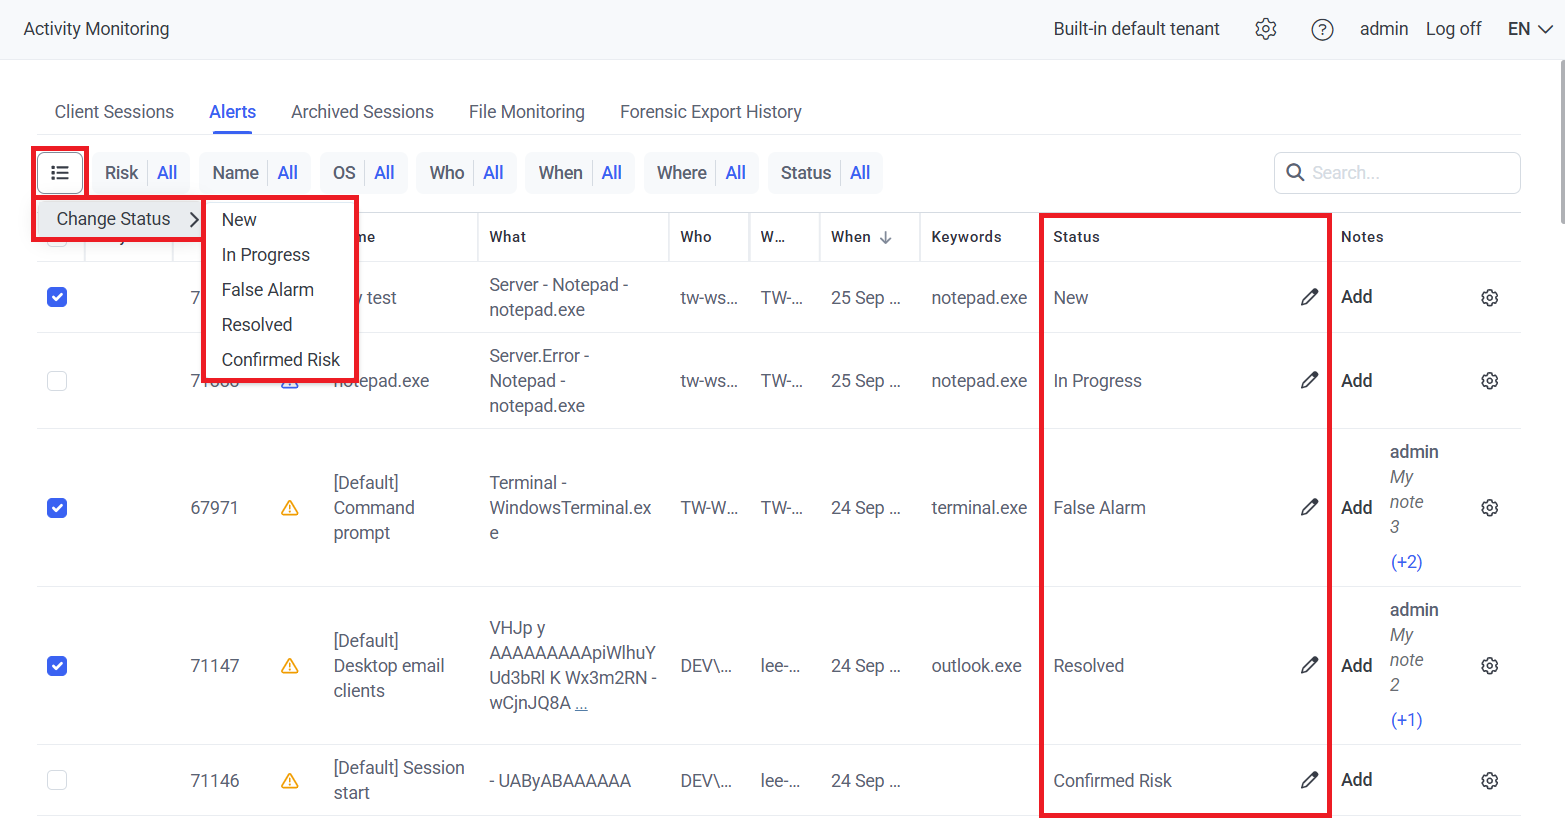The width and height of the screenshot is (1565, 818).
Task: Open the help question mark icon
Action: point(1322,29)
